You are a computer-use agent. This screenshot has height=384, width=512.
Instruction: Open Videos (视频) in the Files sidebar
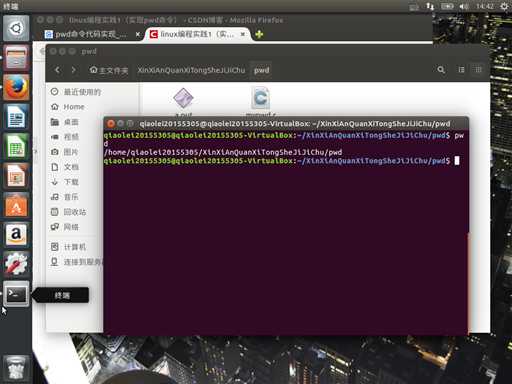65,137
